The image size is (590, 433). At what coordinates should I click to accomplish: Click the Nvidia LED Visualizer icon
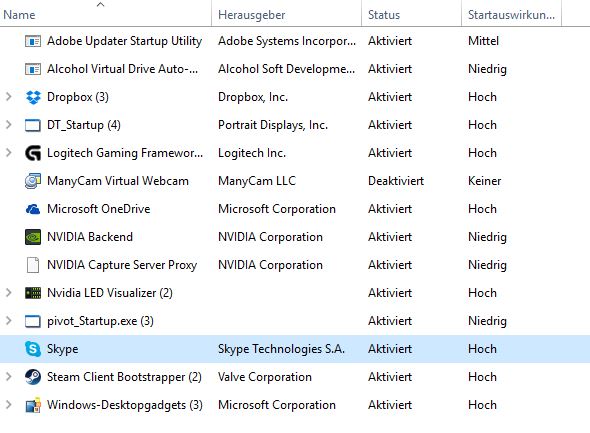33,293
